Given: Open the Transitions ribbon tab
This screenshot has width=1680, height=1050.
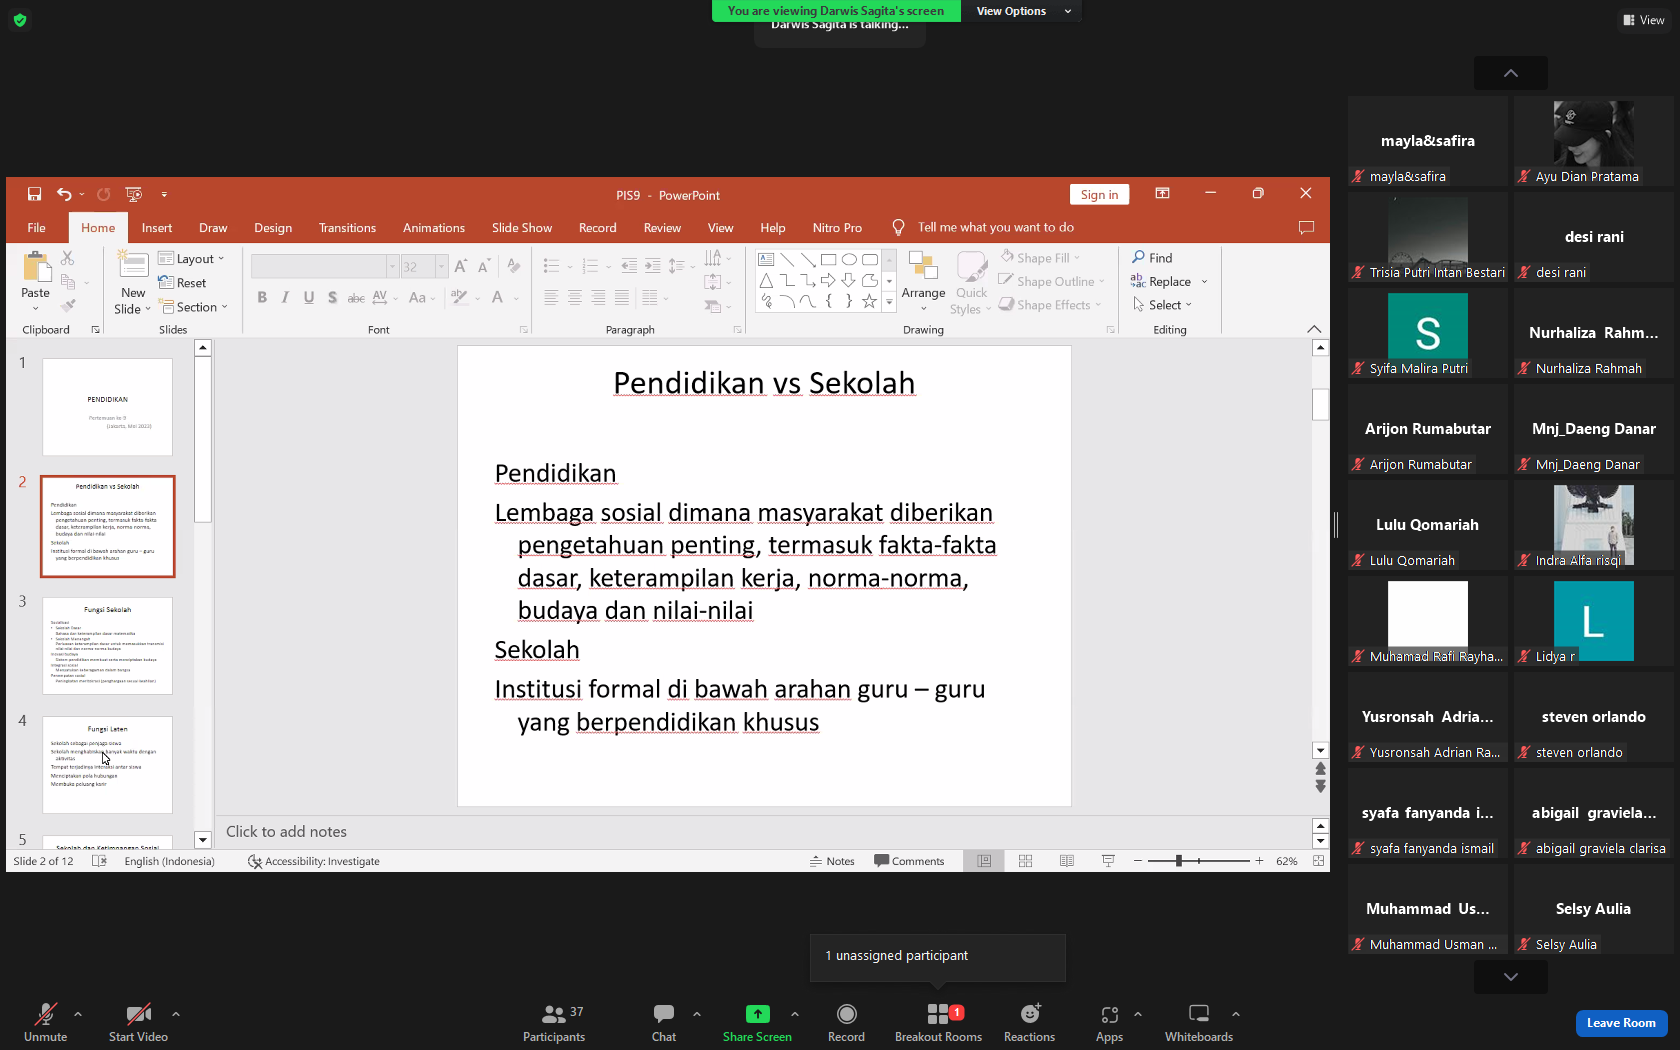Looking at the screenshot, I should [347, 228].
